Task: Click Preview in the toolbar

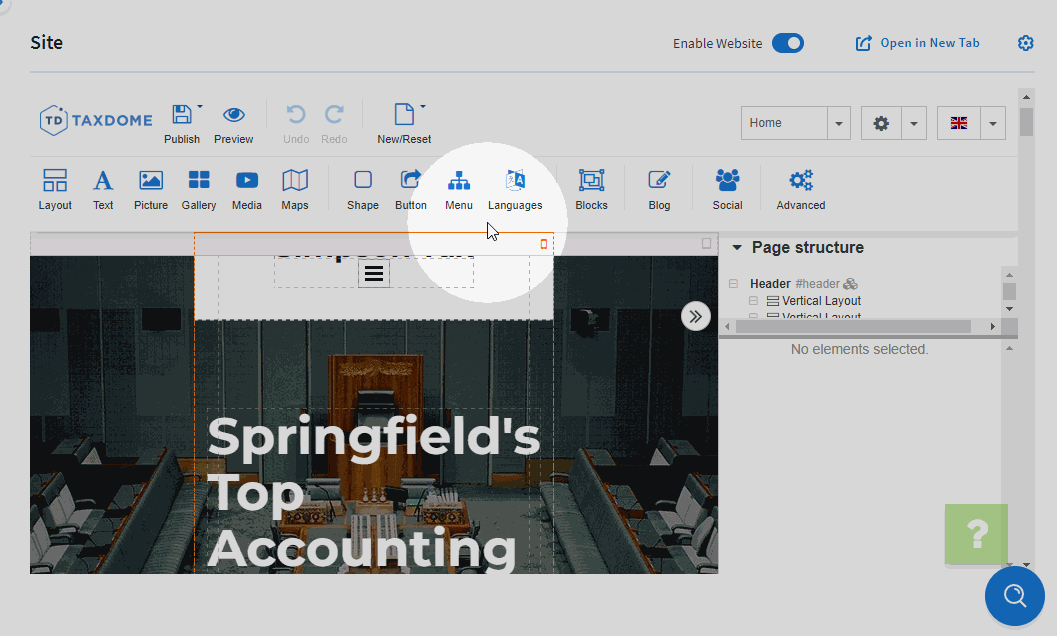Action: 234,124
